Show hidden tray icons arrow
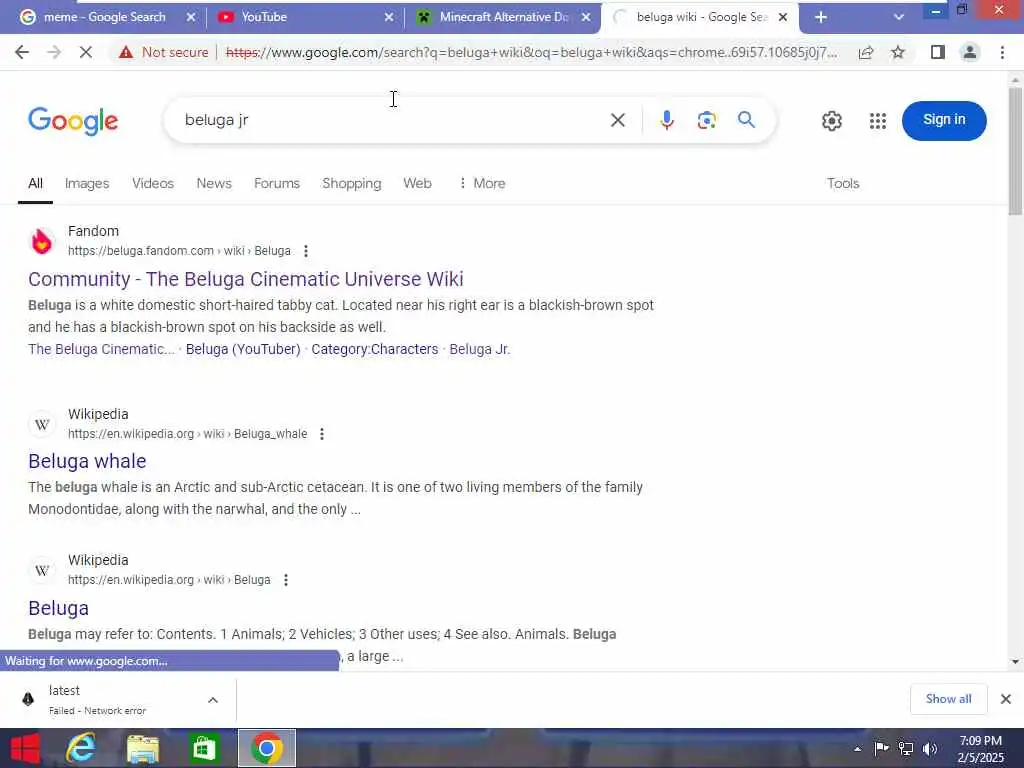The height and width of the screenshot is (768, 1024). point(857,749)
